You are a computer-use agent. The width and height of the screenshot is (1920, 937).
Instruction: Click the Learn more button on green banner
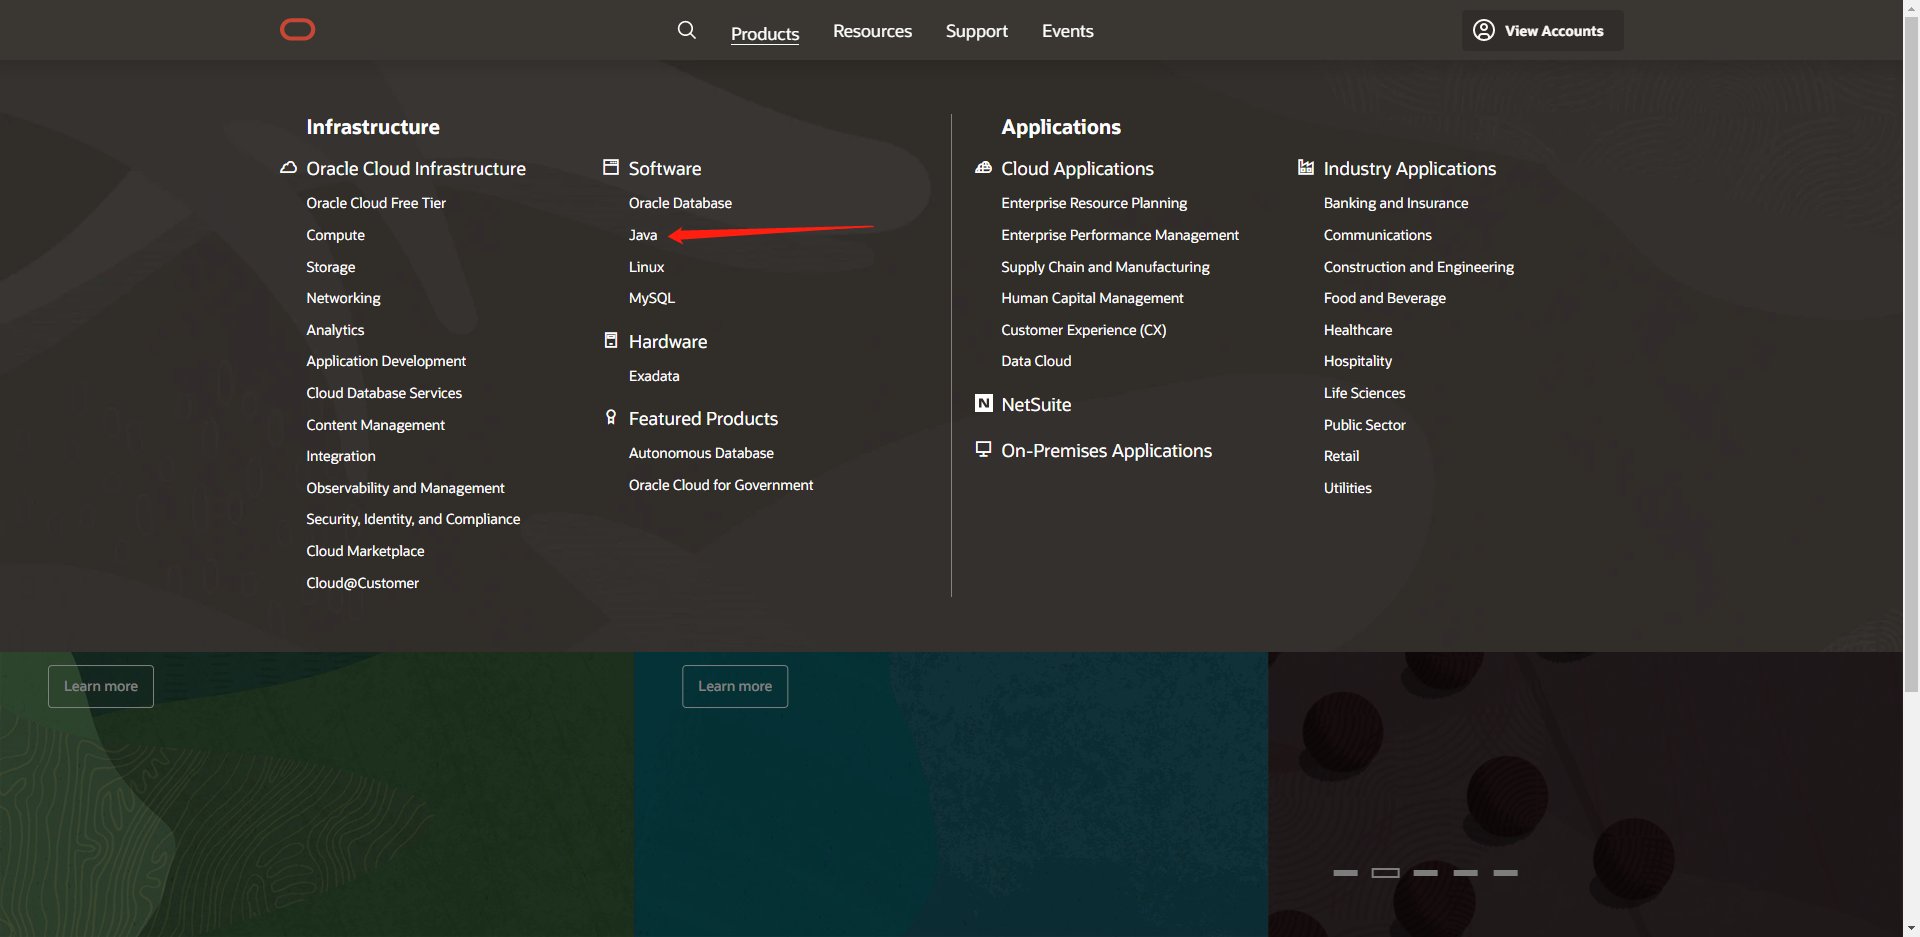point(101,686)
